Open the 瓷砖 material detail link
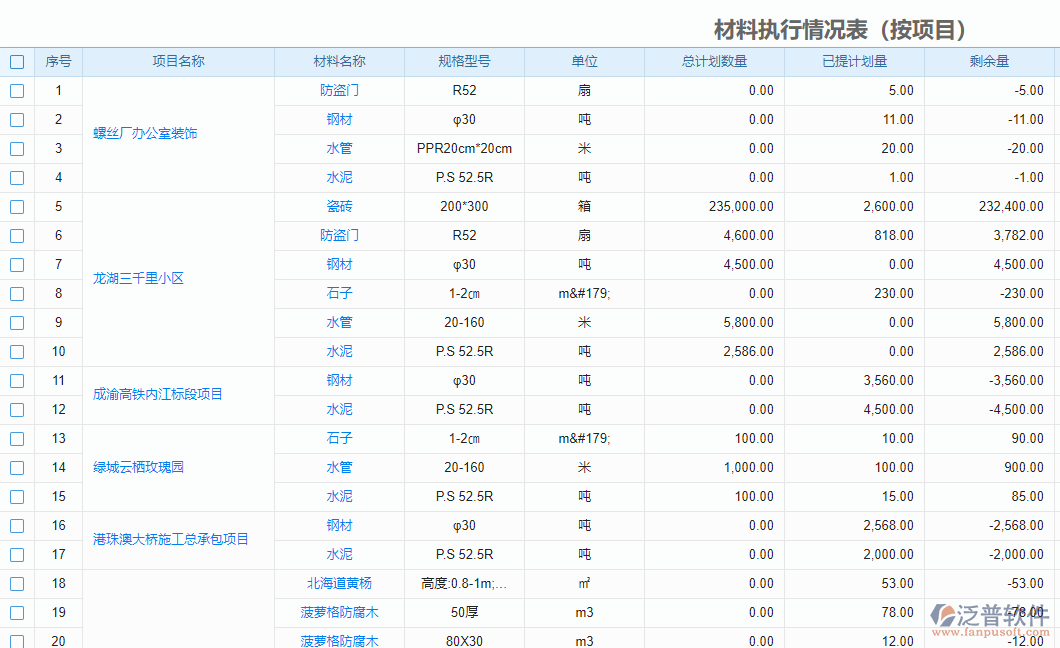 [x=339, y=206]
